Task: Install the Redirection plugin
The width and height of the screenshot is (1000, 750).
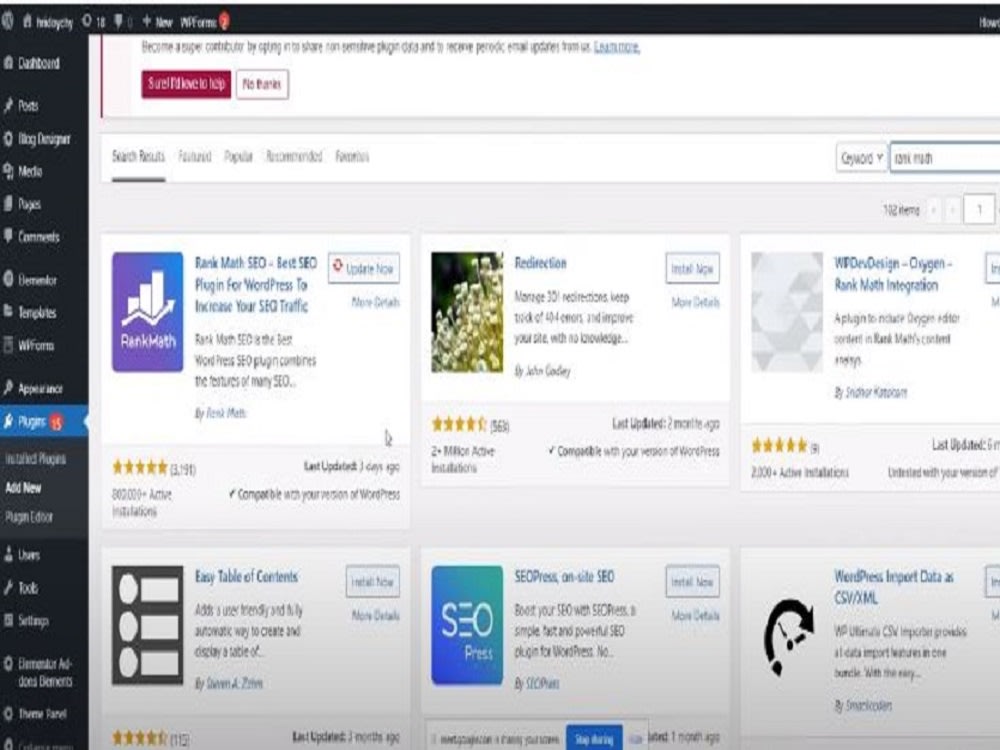Action: pyautogui.click(x=693, y=268)
